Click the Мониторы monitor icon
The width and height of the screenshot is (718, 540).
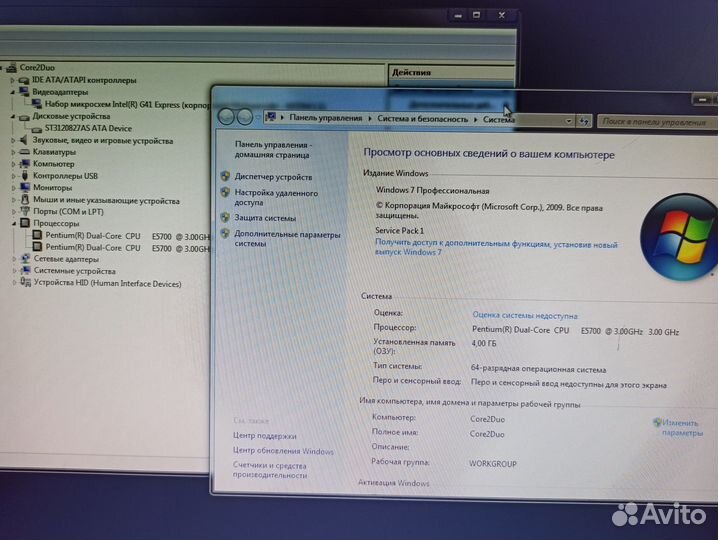tap(25, 187)
